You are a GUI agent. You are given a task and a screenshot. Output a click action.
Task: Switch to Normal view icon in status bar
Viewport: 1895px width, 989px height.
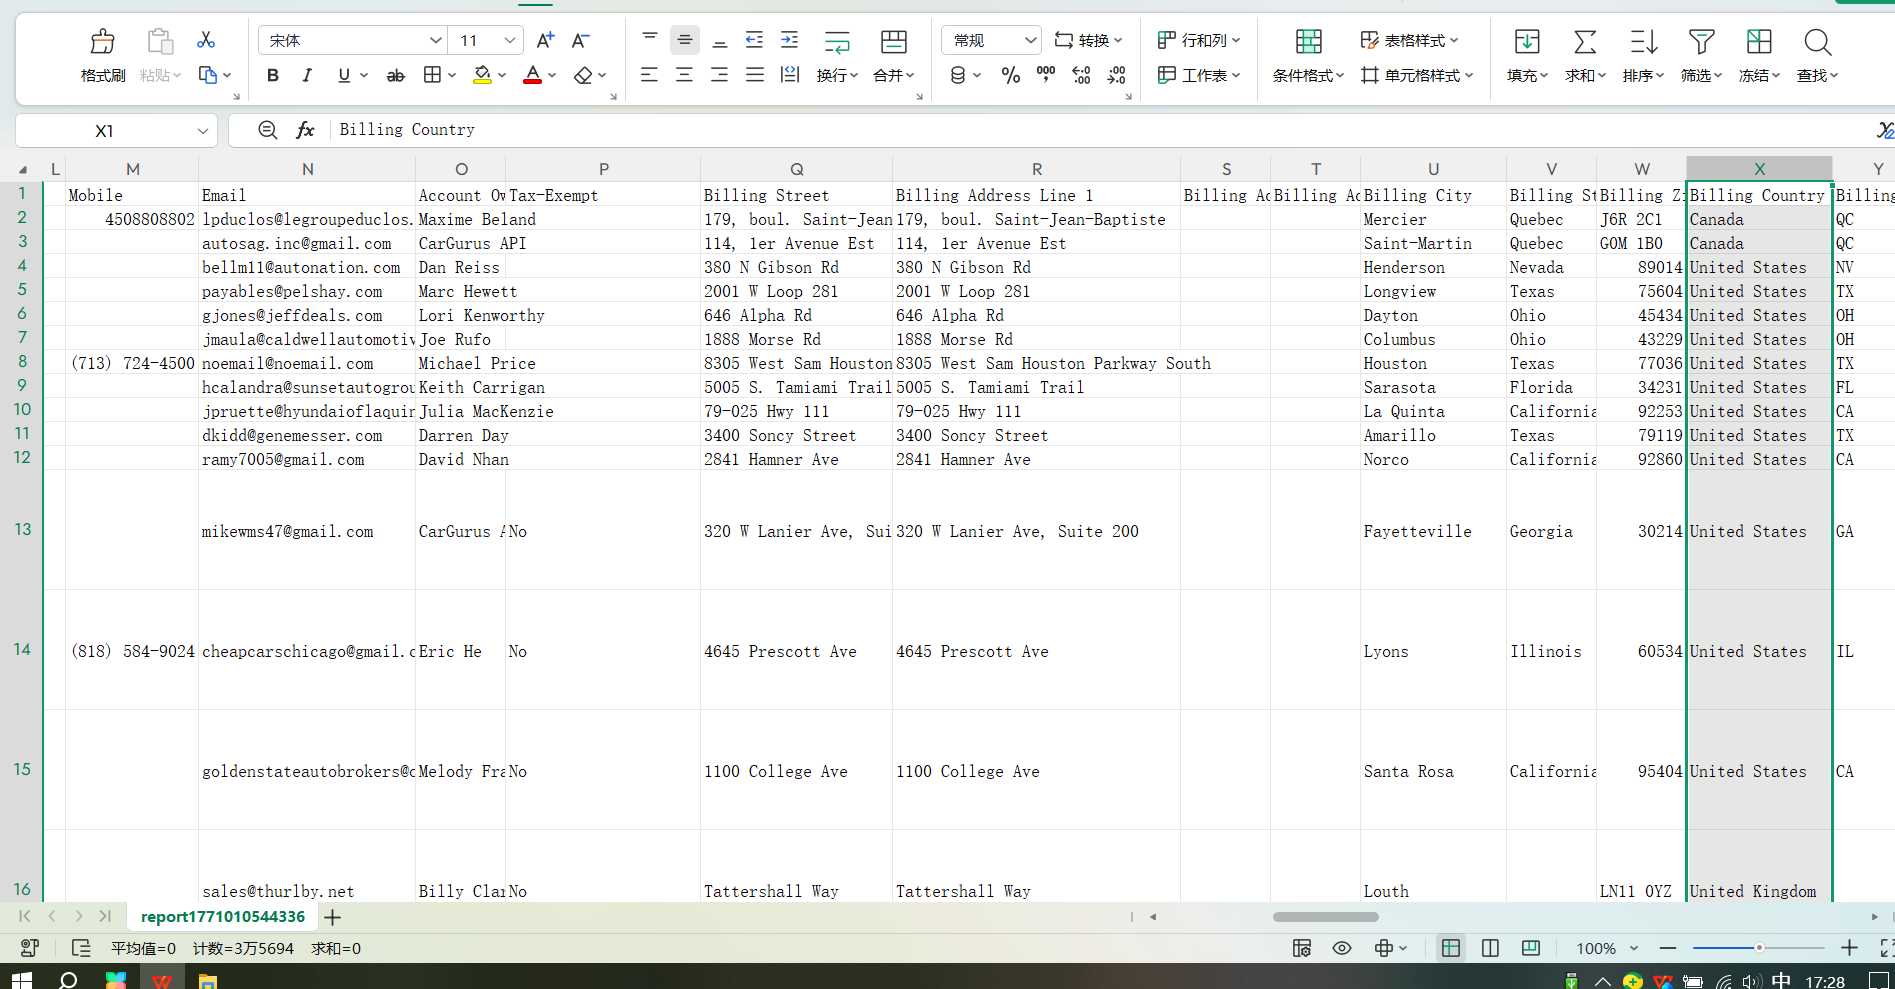[x=1450, y=948]
